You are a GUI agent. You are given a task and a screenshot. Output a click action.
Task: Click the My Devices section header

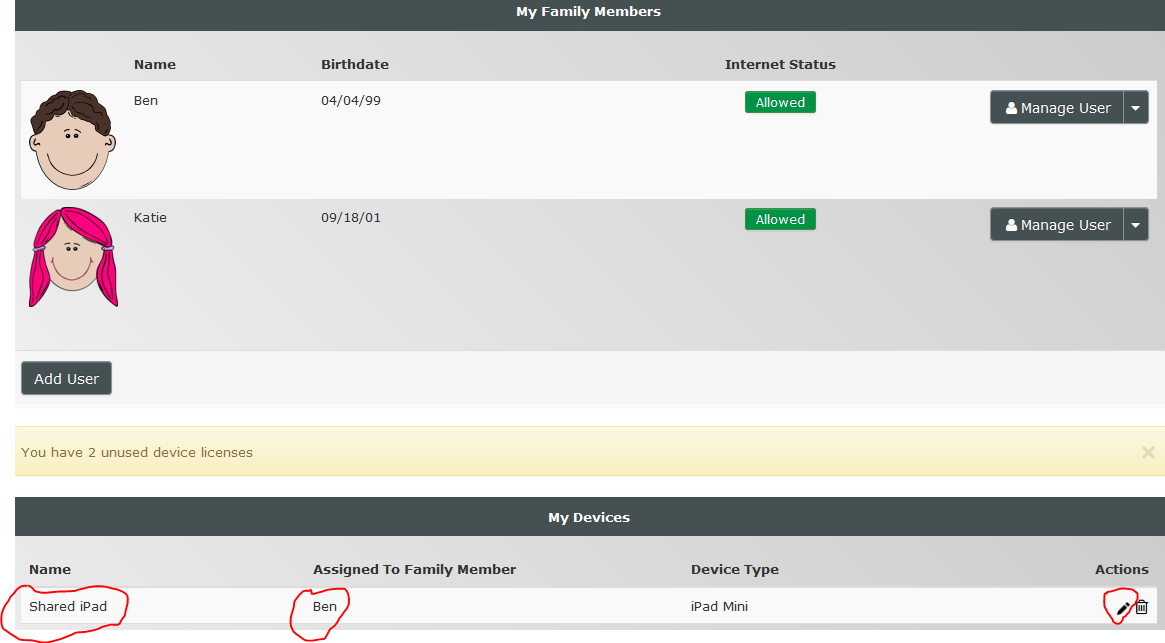(x=588, y=517)
